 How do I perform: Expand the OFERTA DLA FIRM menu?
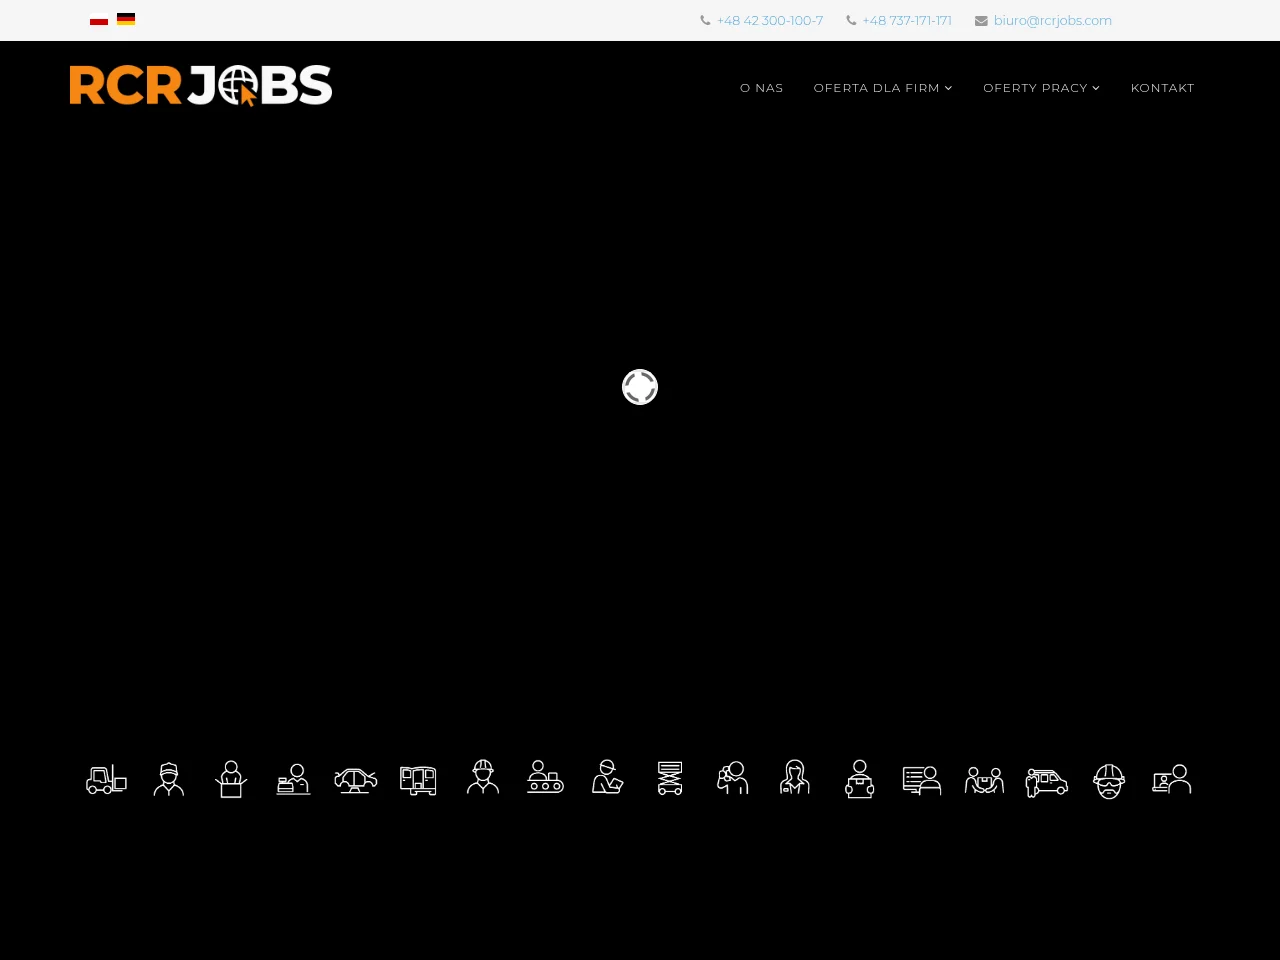pos(883,88)
